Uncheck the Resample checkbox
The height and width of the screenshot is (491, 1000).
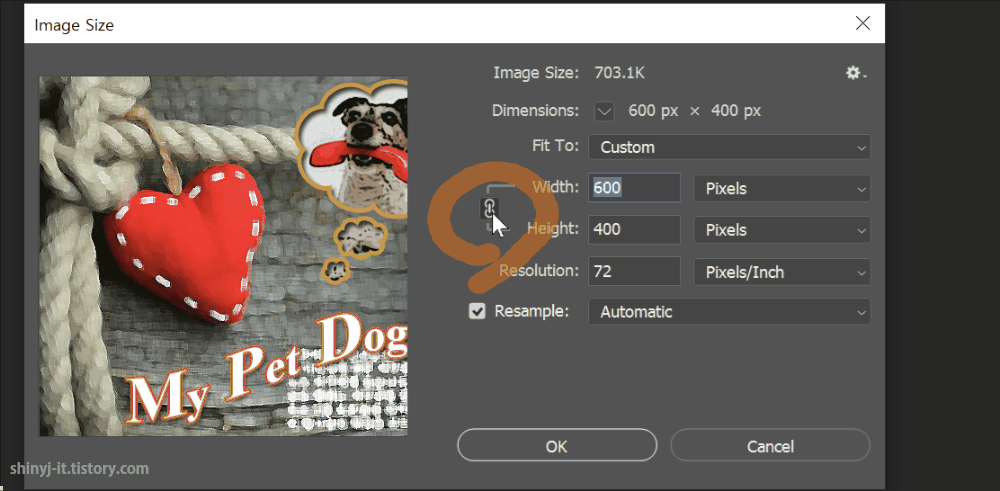[477, 311]
